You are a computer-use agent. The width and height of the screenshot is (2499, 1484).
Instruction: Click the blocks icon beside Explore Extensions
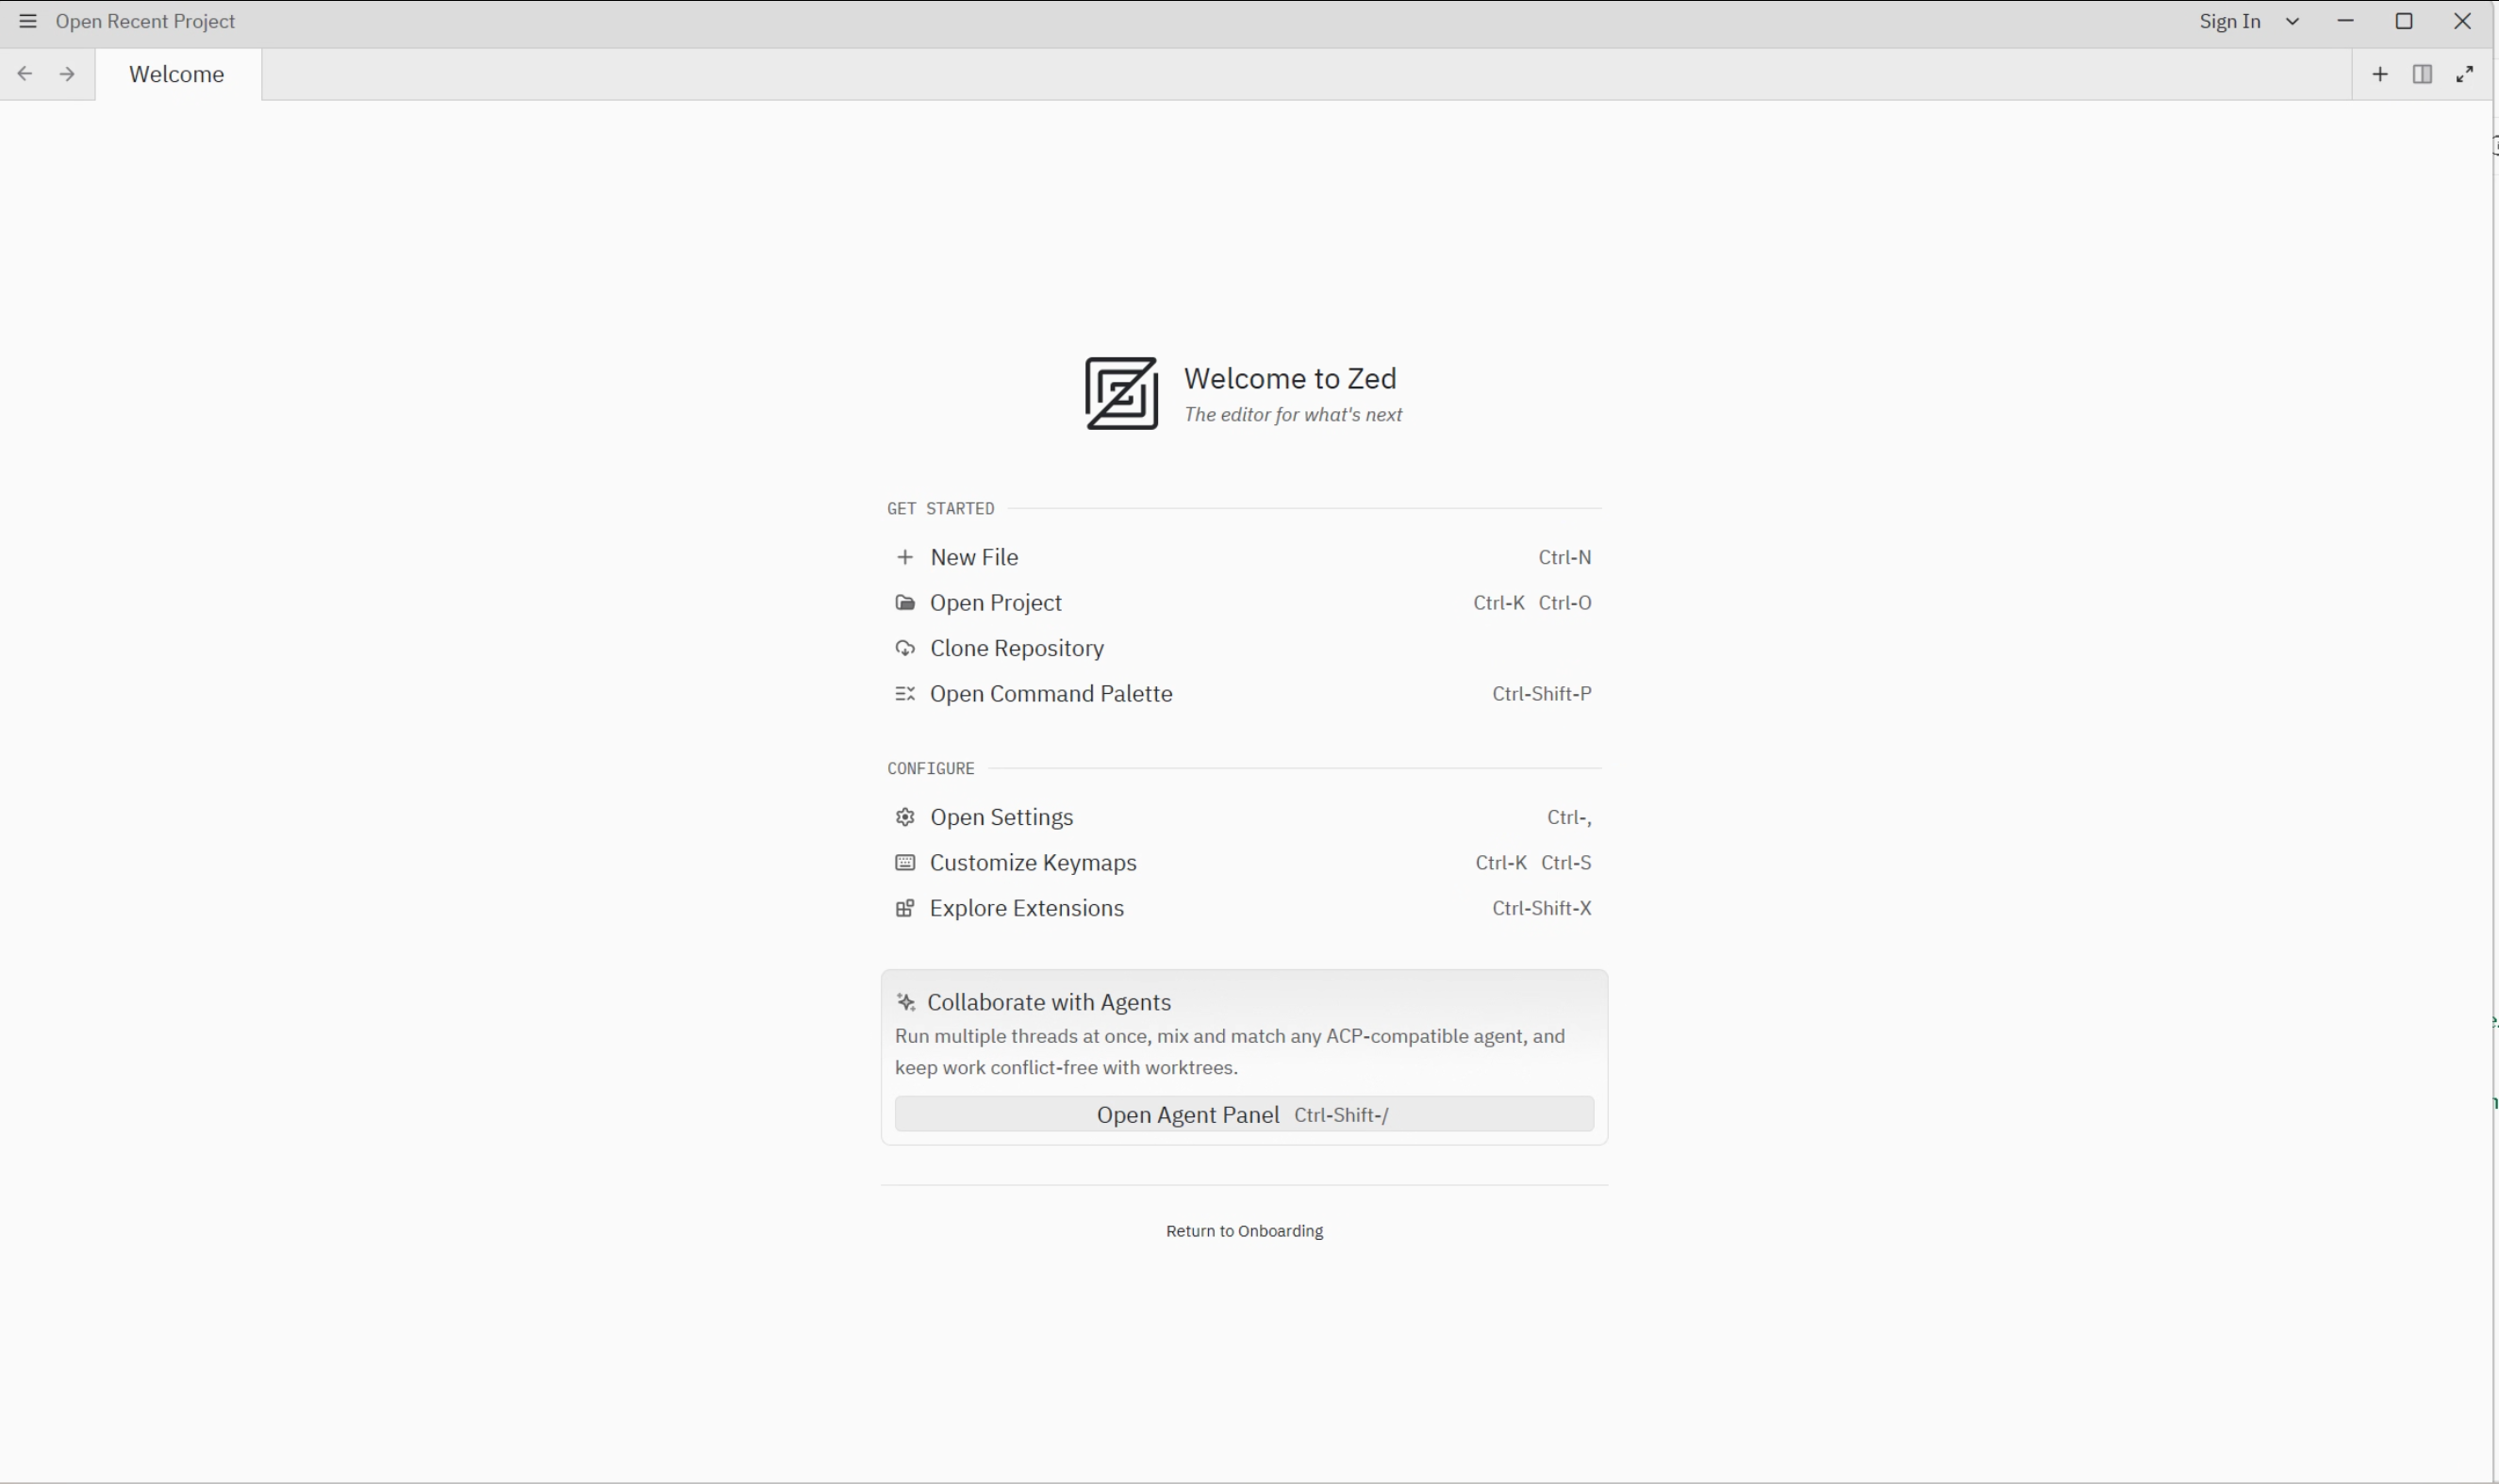(905, 908)
